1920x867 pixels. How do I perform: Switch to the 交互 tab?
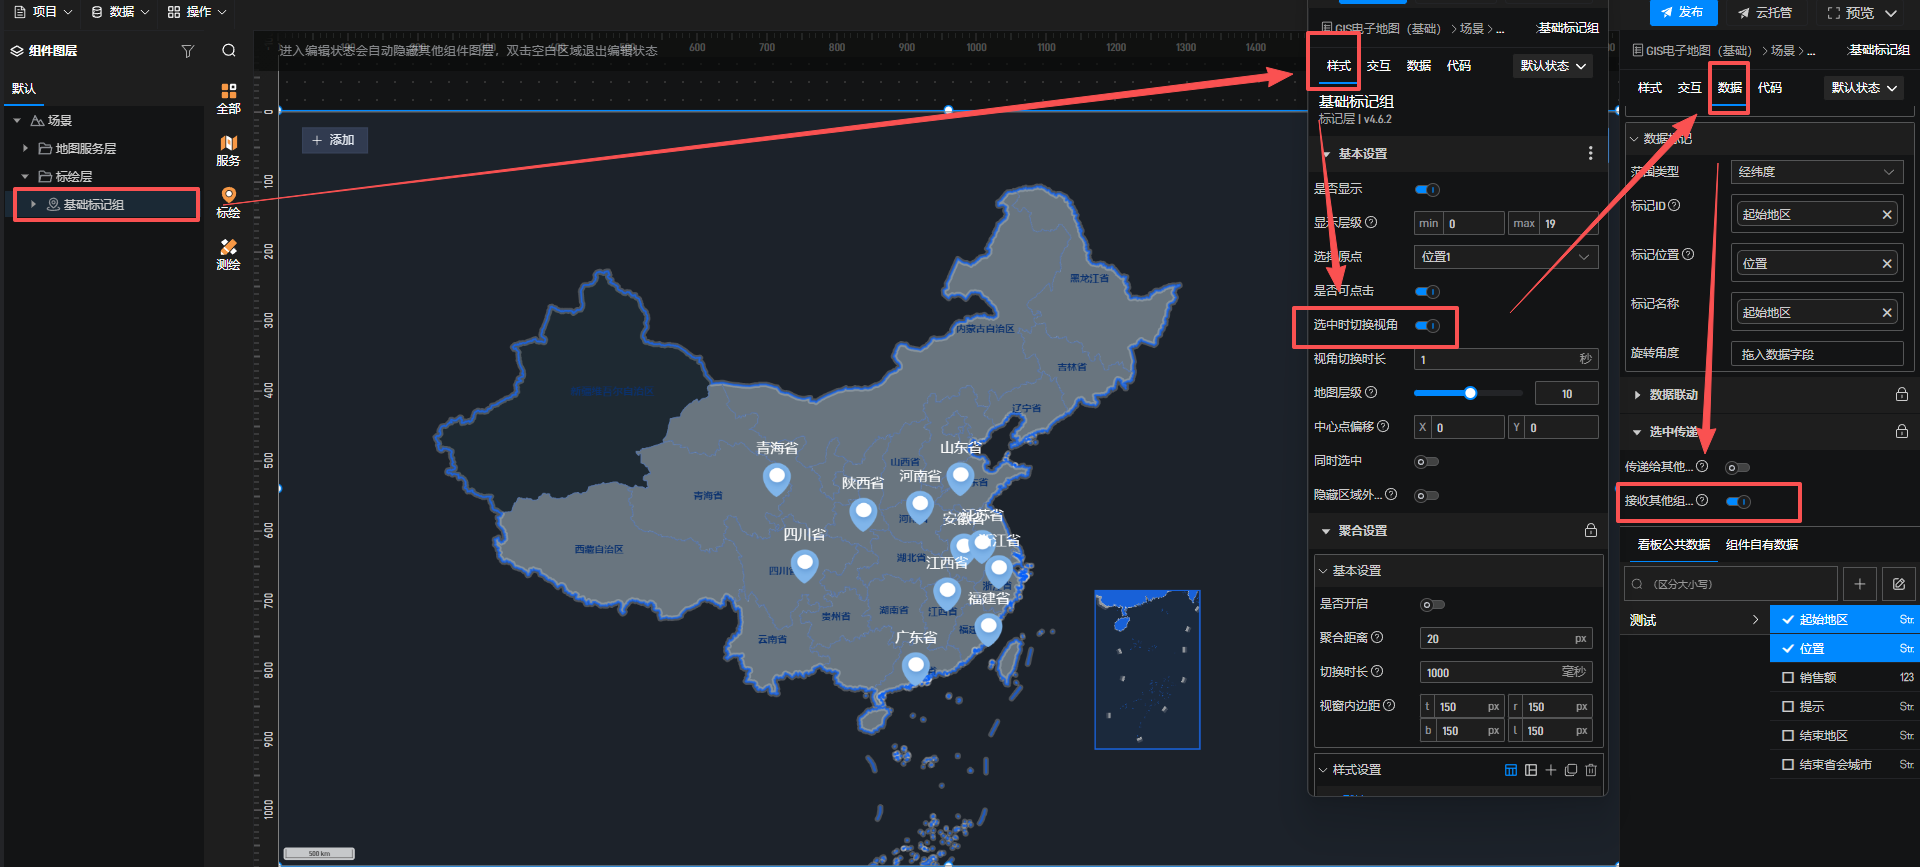1378,66
